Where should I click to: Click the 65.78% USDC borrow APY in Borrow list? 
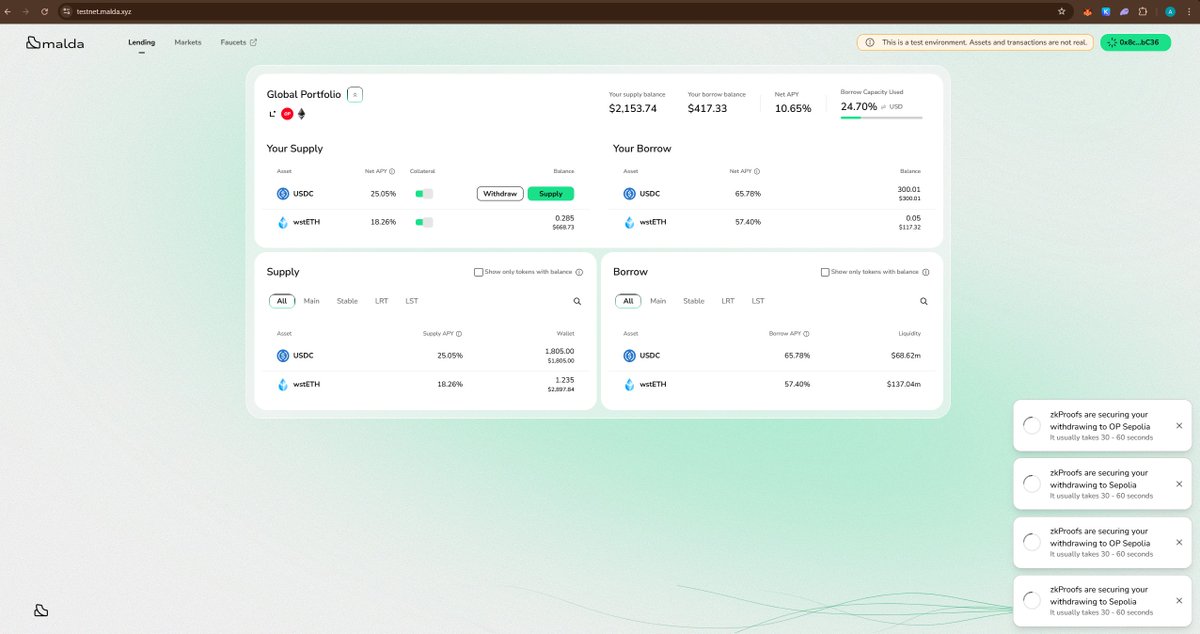797,355
